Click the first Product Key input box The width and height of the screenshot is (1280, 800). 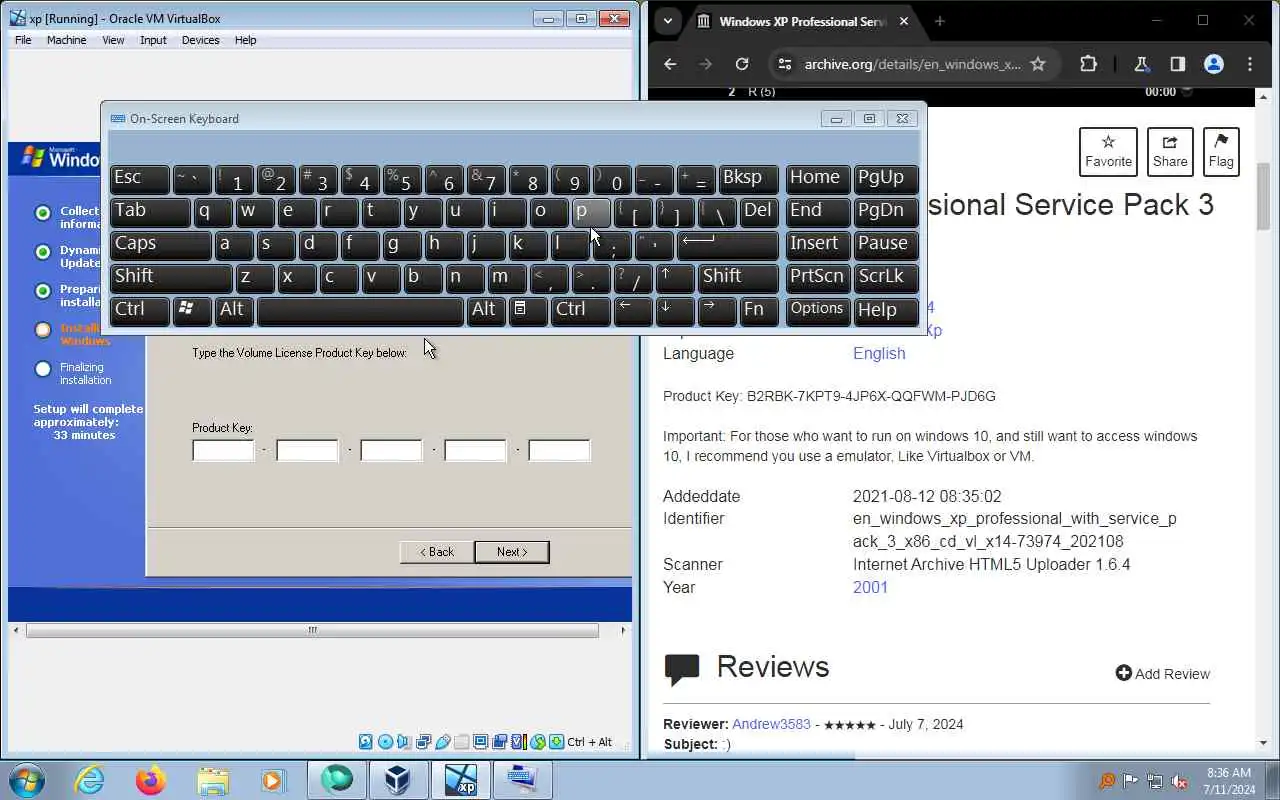click(223, 450)
